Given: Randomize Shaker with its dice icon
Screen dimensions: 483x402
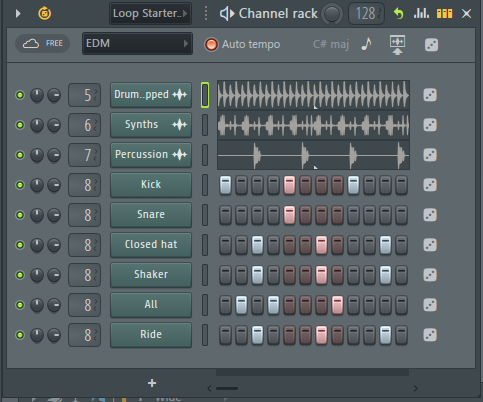Looking at the screenshot, I should (430, 275).
